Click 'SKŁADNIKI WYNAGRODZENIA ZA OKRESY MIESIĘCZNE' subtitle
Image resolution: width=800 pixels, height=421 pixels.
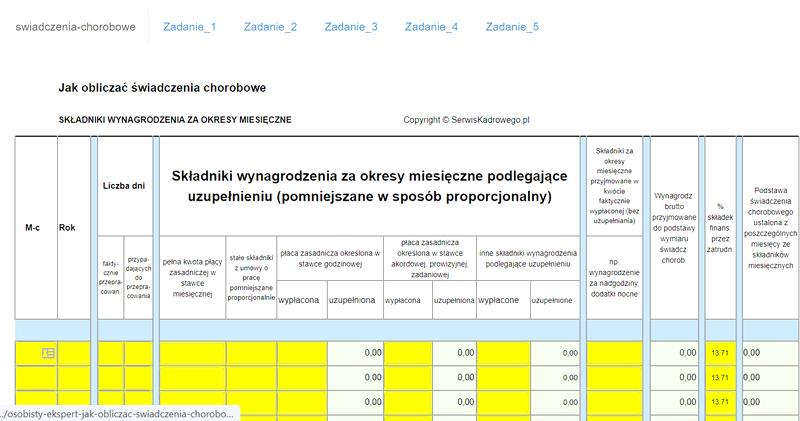pos(175,120)
